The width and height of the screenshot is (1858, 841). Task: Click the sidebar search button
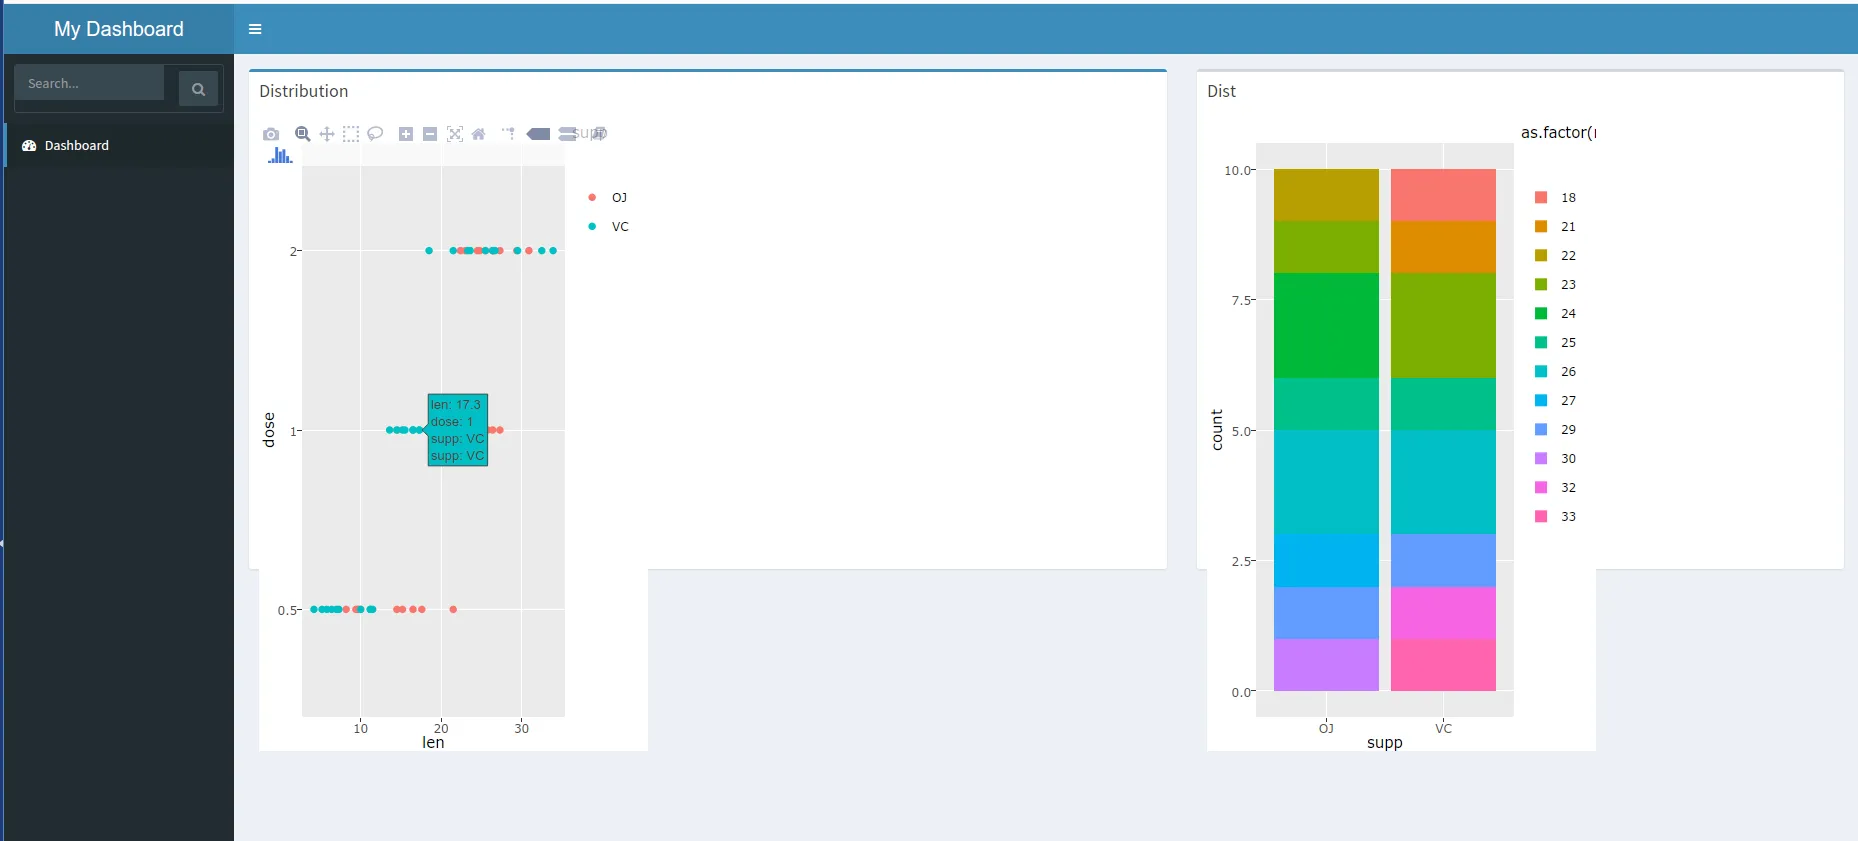coord(198,89)
